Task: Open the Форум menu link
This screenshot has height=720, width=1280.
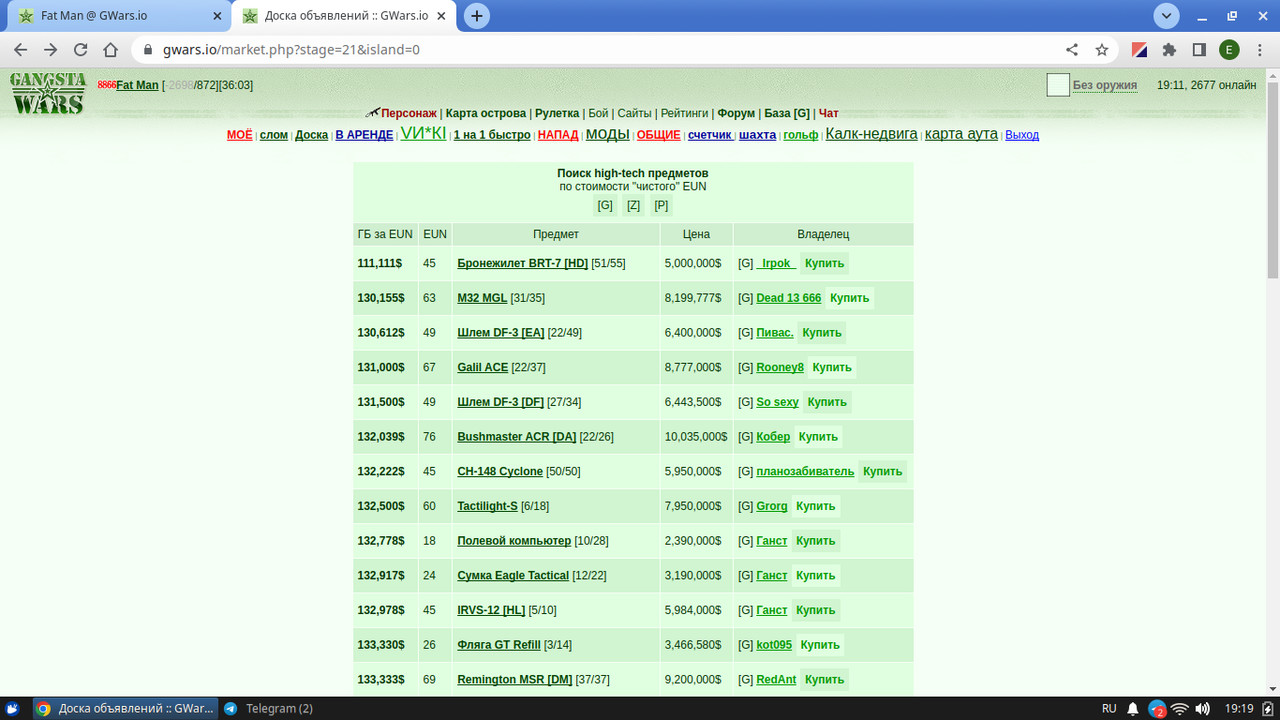Action: [x=736, y=113]
